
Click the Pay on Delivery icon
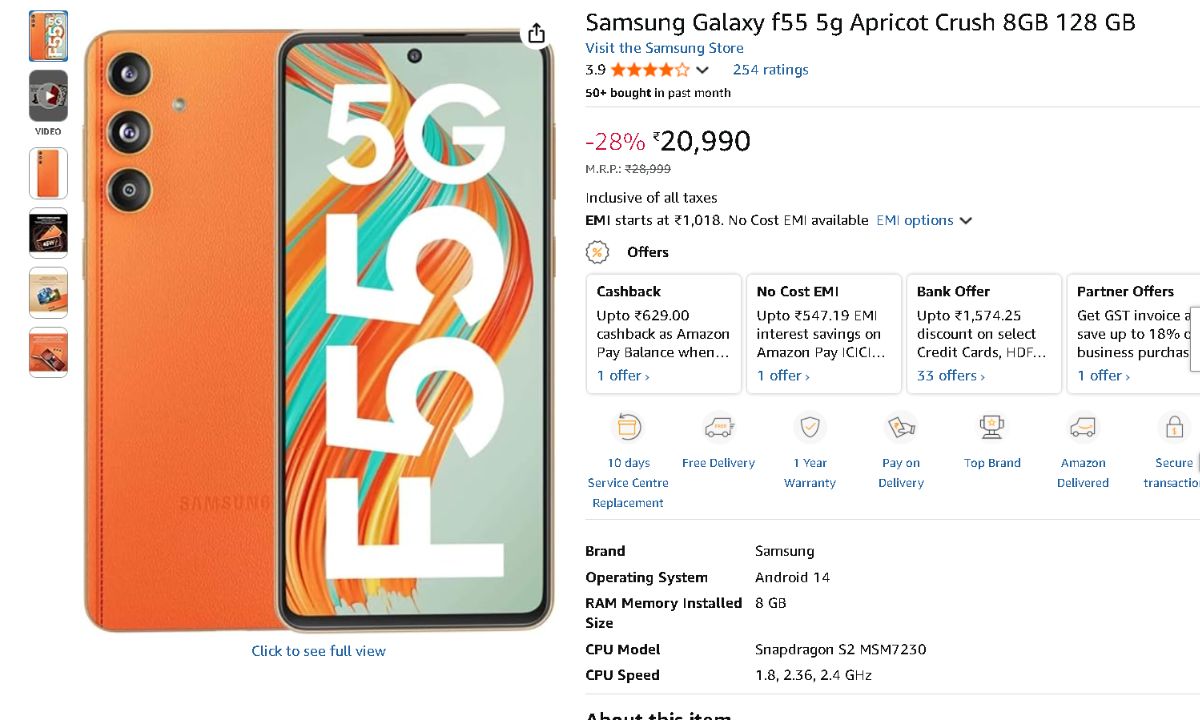click(x=900, y=427)
